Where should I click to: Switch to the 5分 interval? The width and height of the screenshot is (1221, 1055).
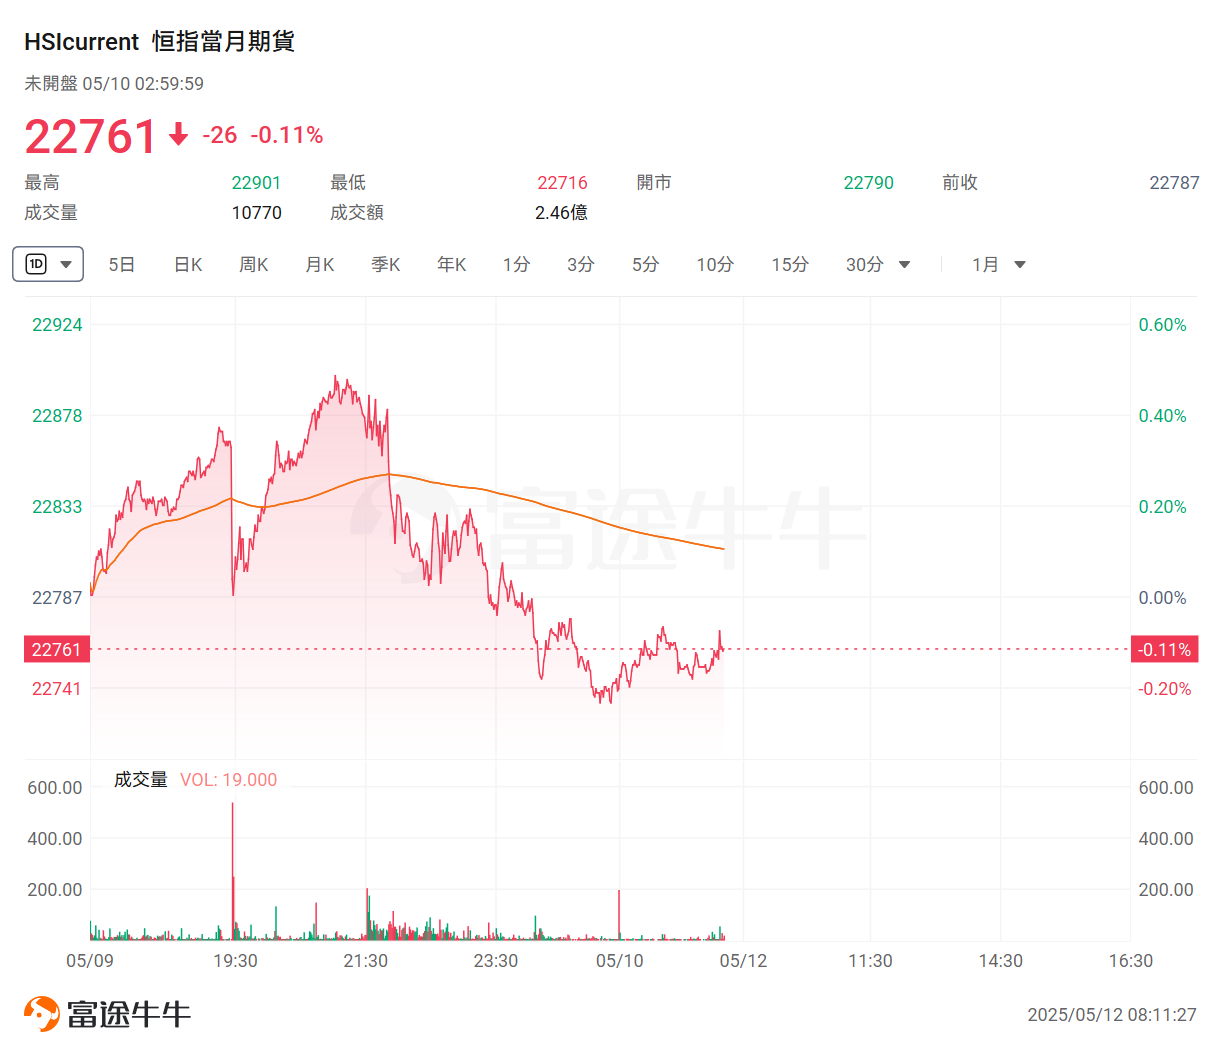click(645, 265)
